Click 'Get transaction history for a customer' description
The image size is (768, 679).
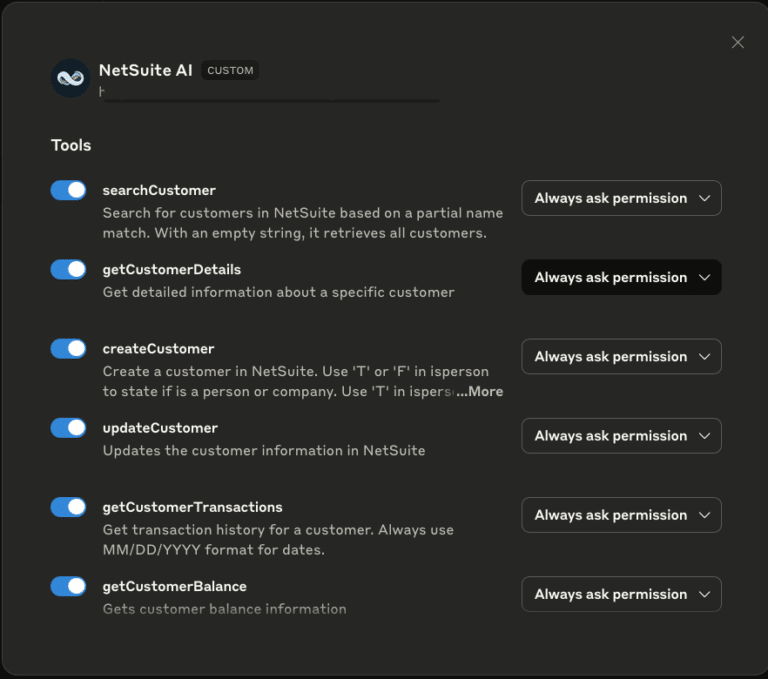pos(278,540)
